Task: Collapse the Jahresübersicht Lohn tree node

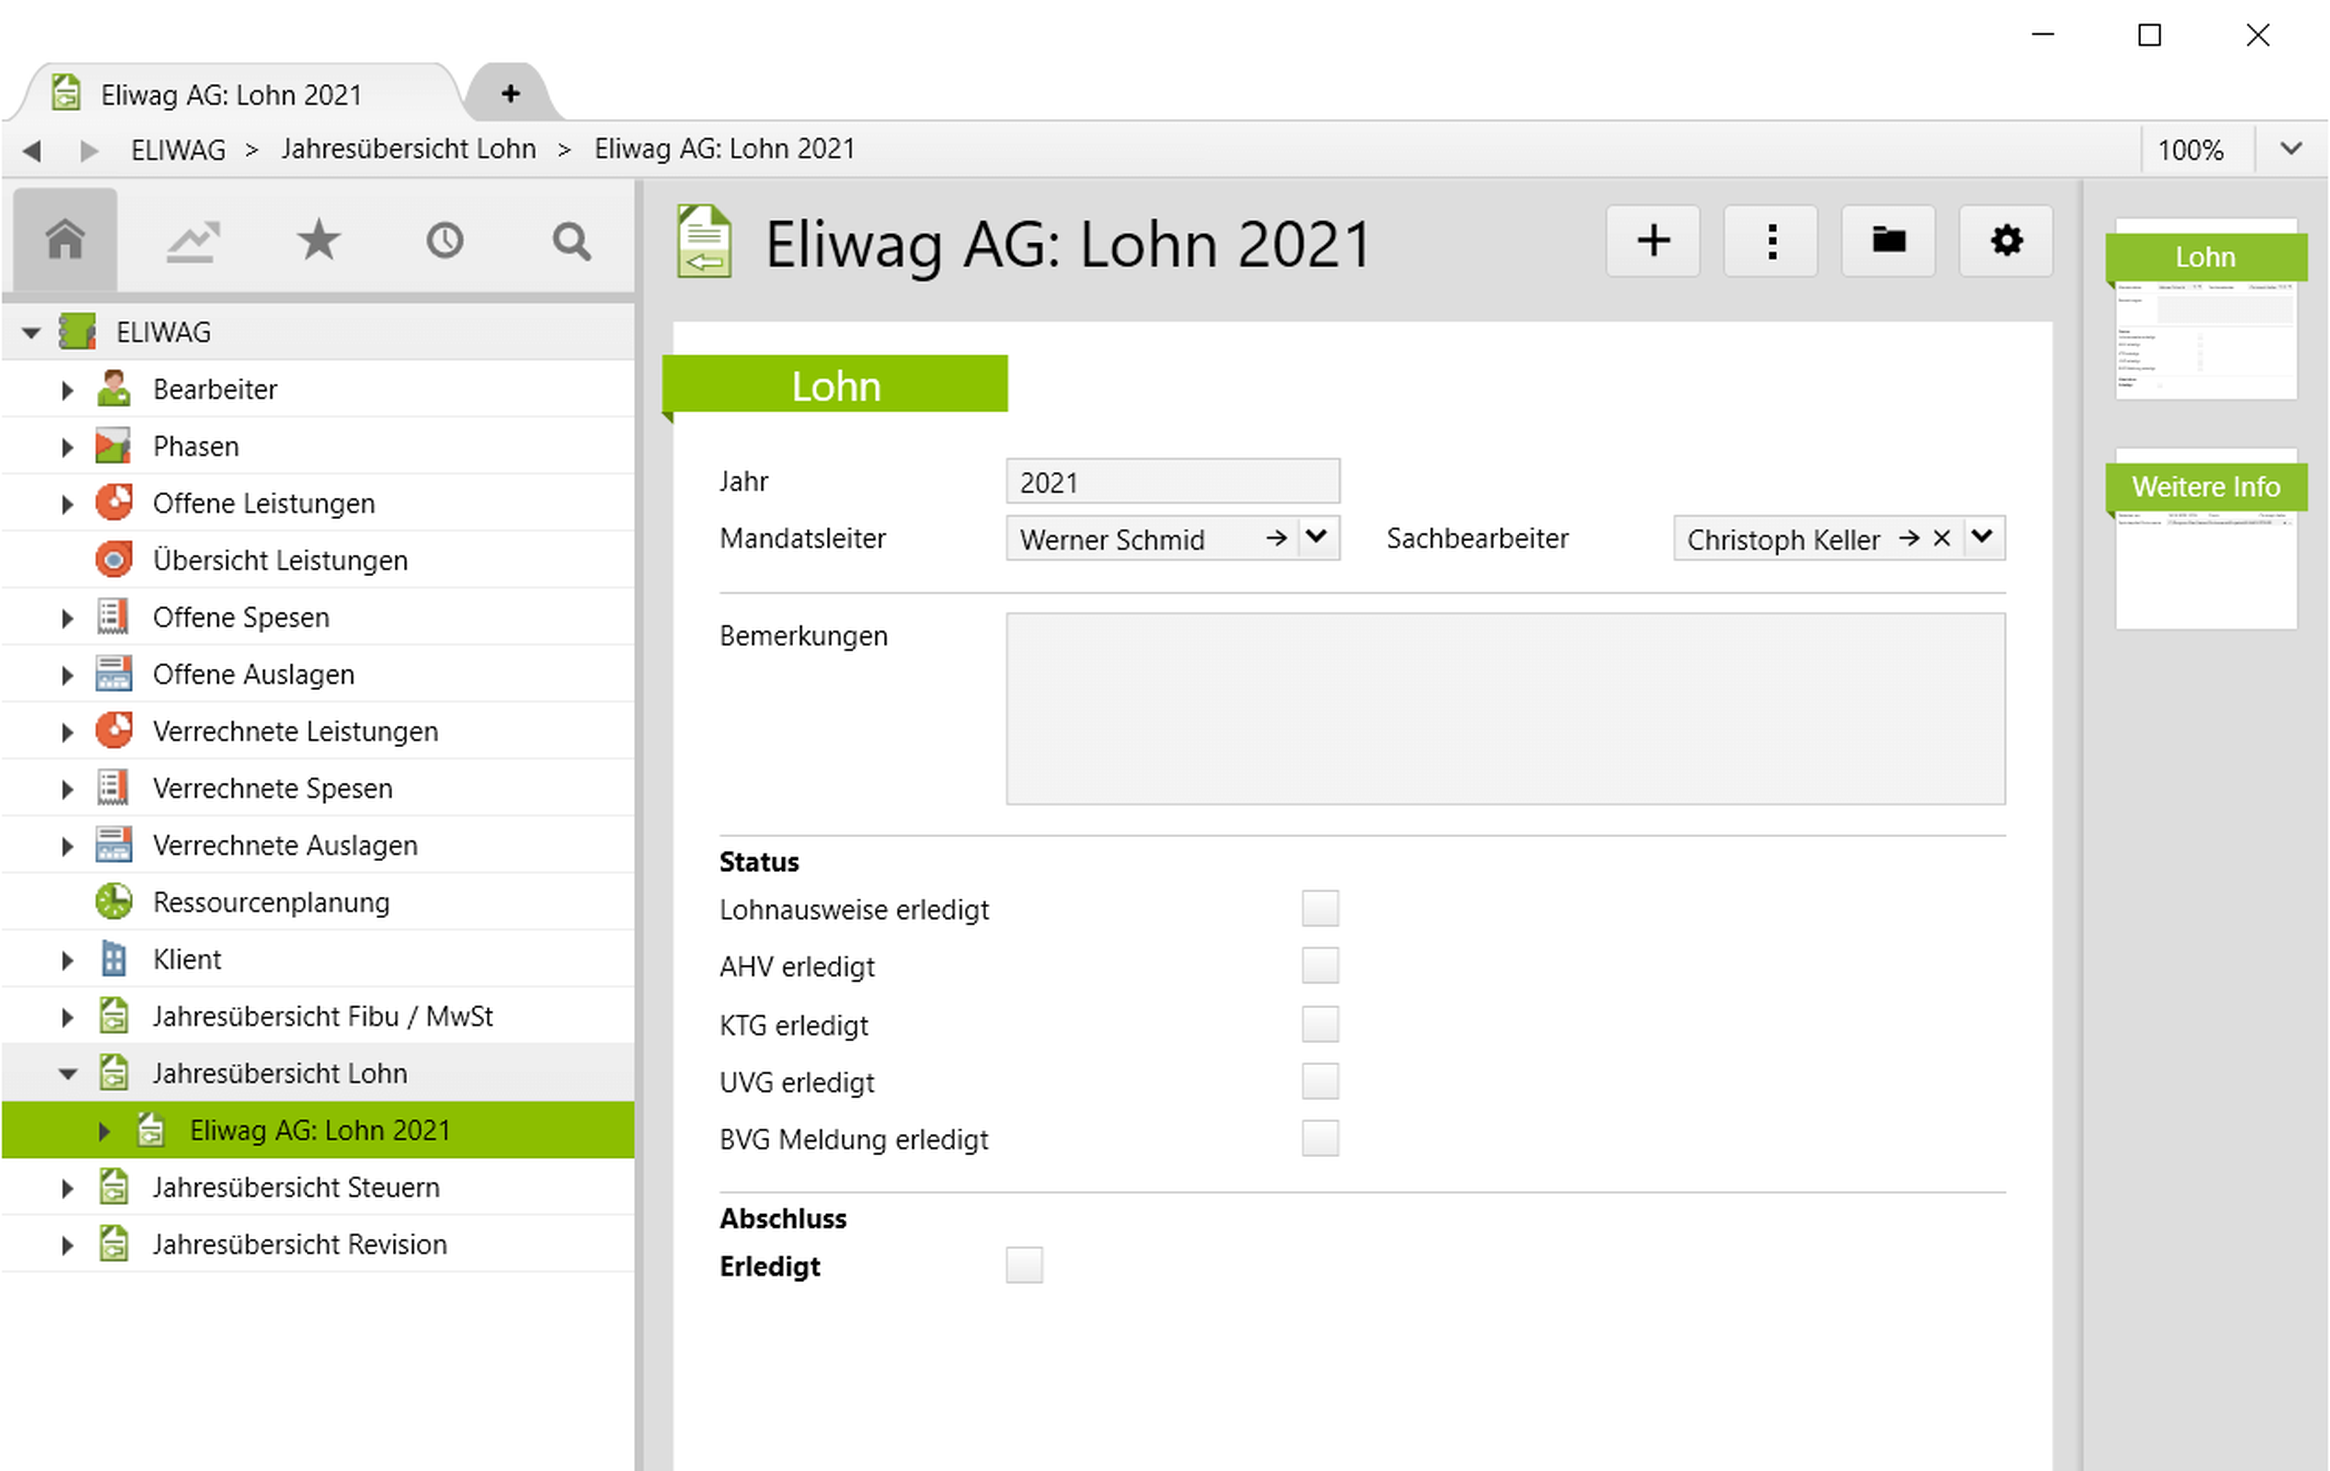Action: click(67, 1074)
